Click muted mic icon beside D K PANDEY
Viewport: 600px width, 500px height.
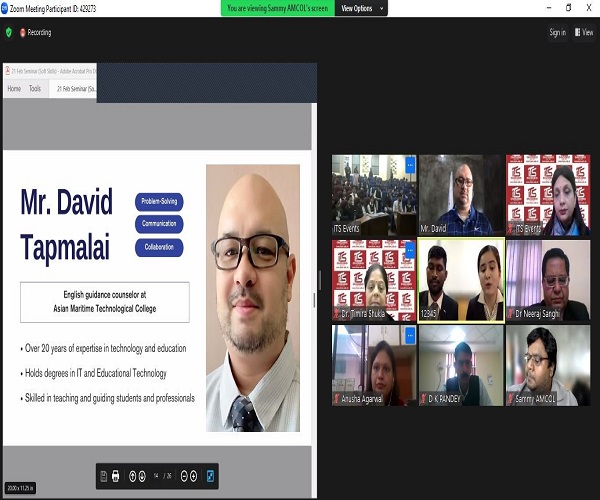point(423,399)
